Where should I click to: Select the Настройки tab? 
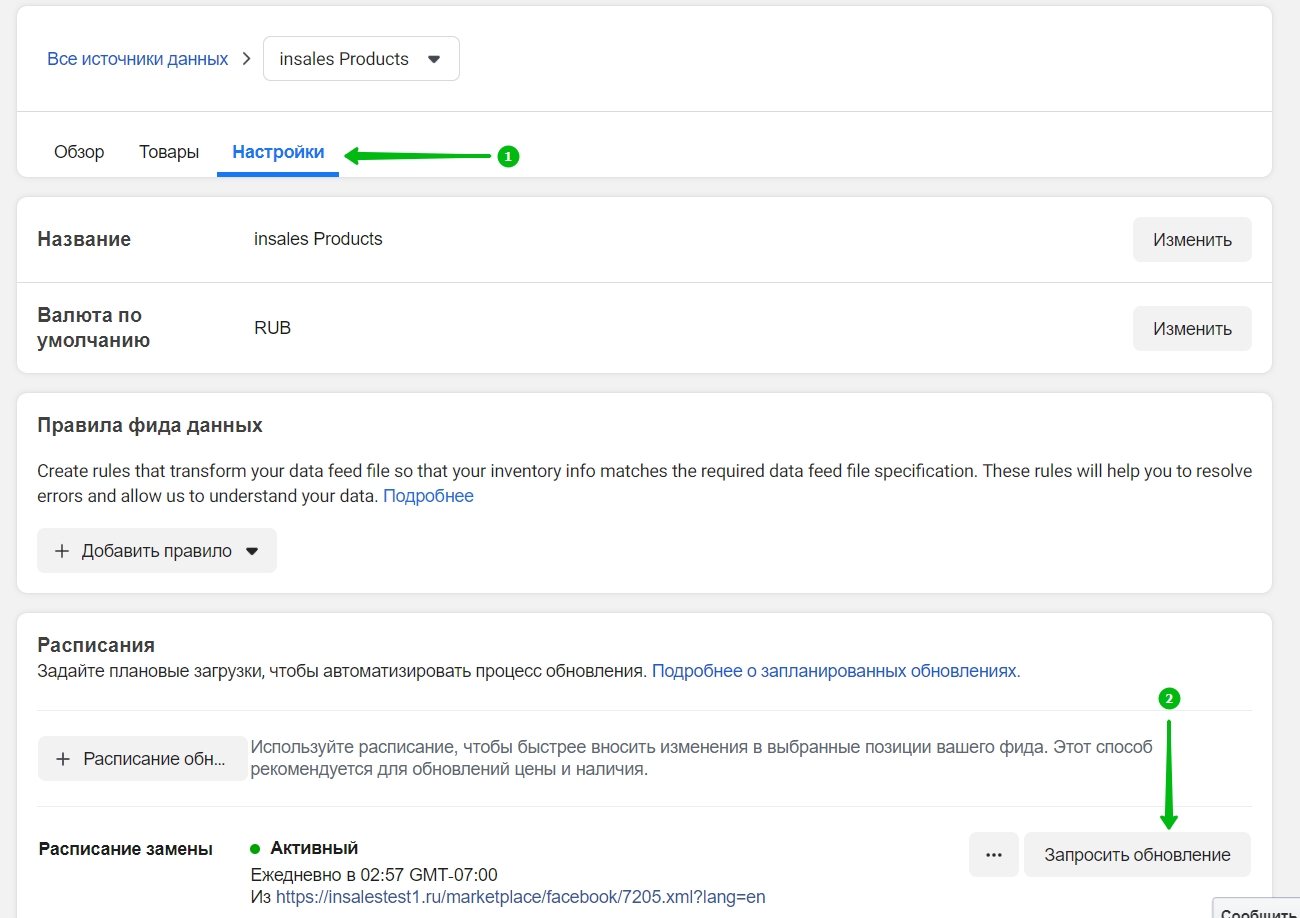click(278, 152)
